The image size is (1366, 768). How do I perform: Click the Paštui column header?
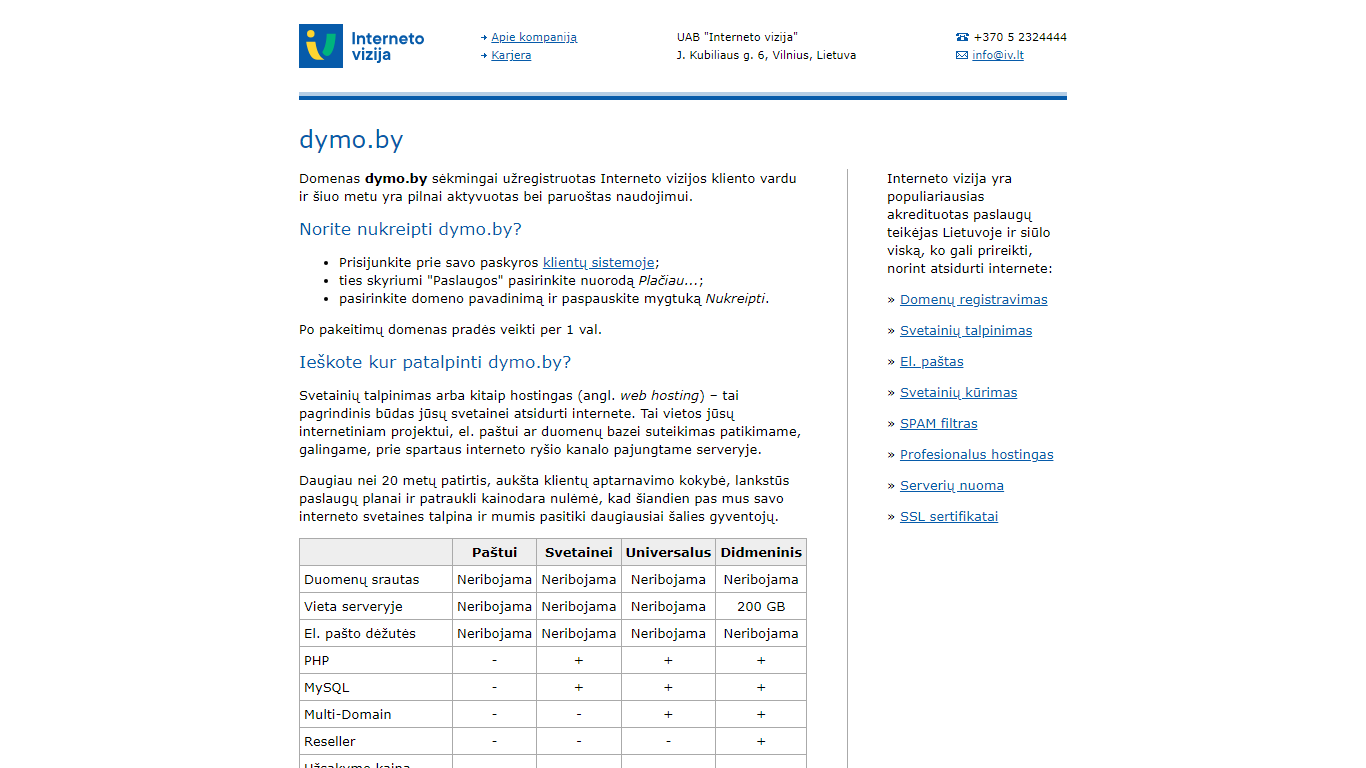pyautogui.click(x=495, y=552)
